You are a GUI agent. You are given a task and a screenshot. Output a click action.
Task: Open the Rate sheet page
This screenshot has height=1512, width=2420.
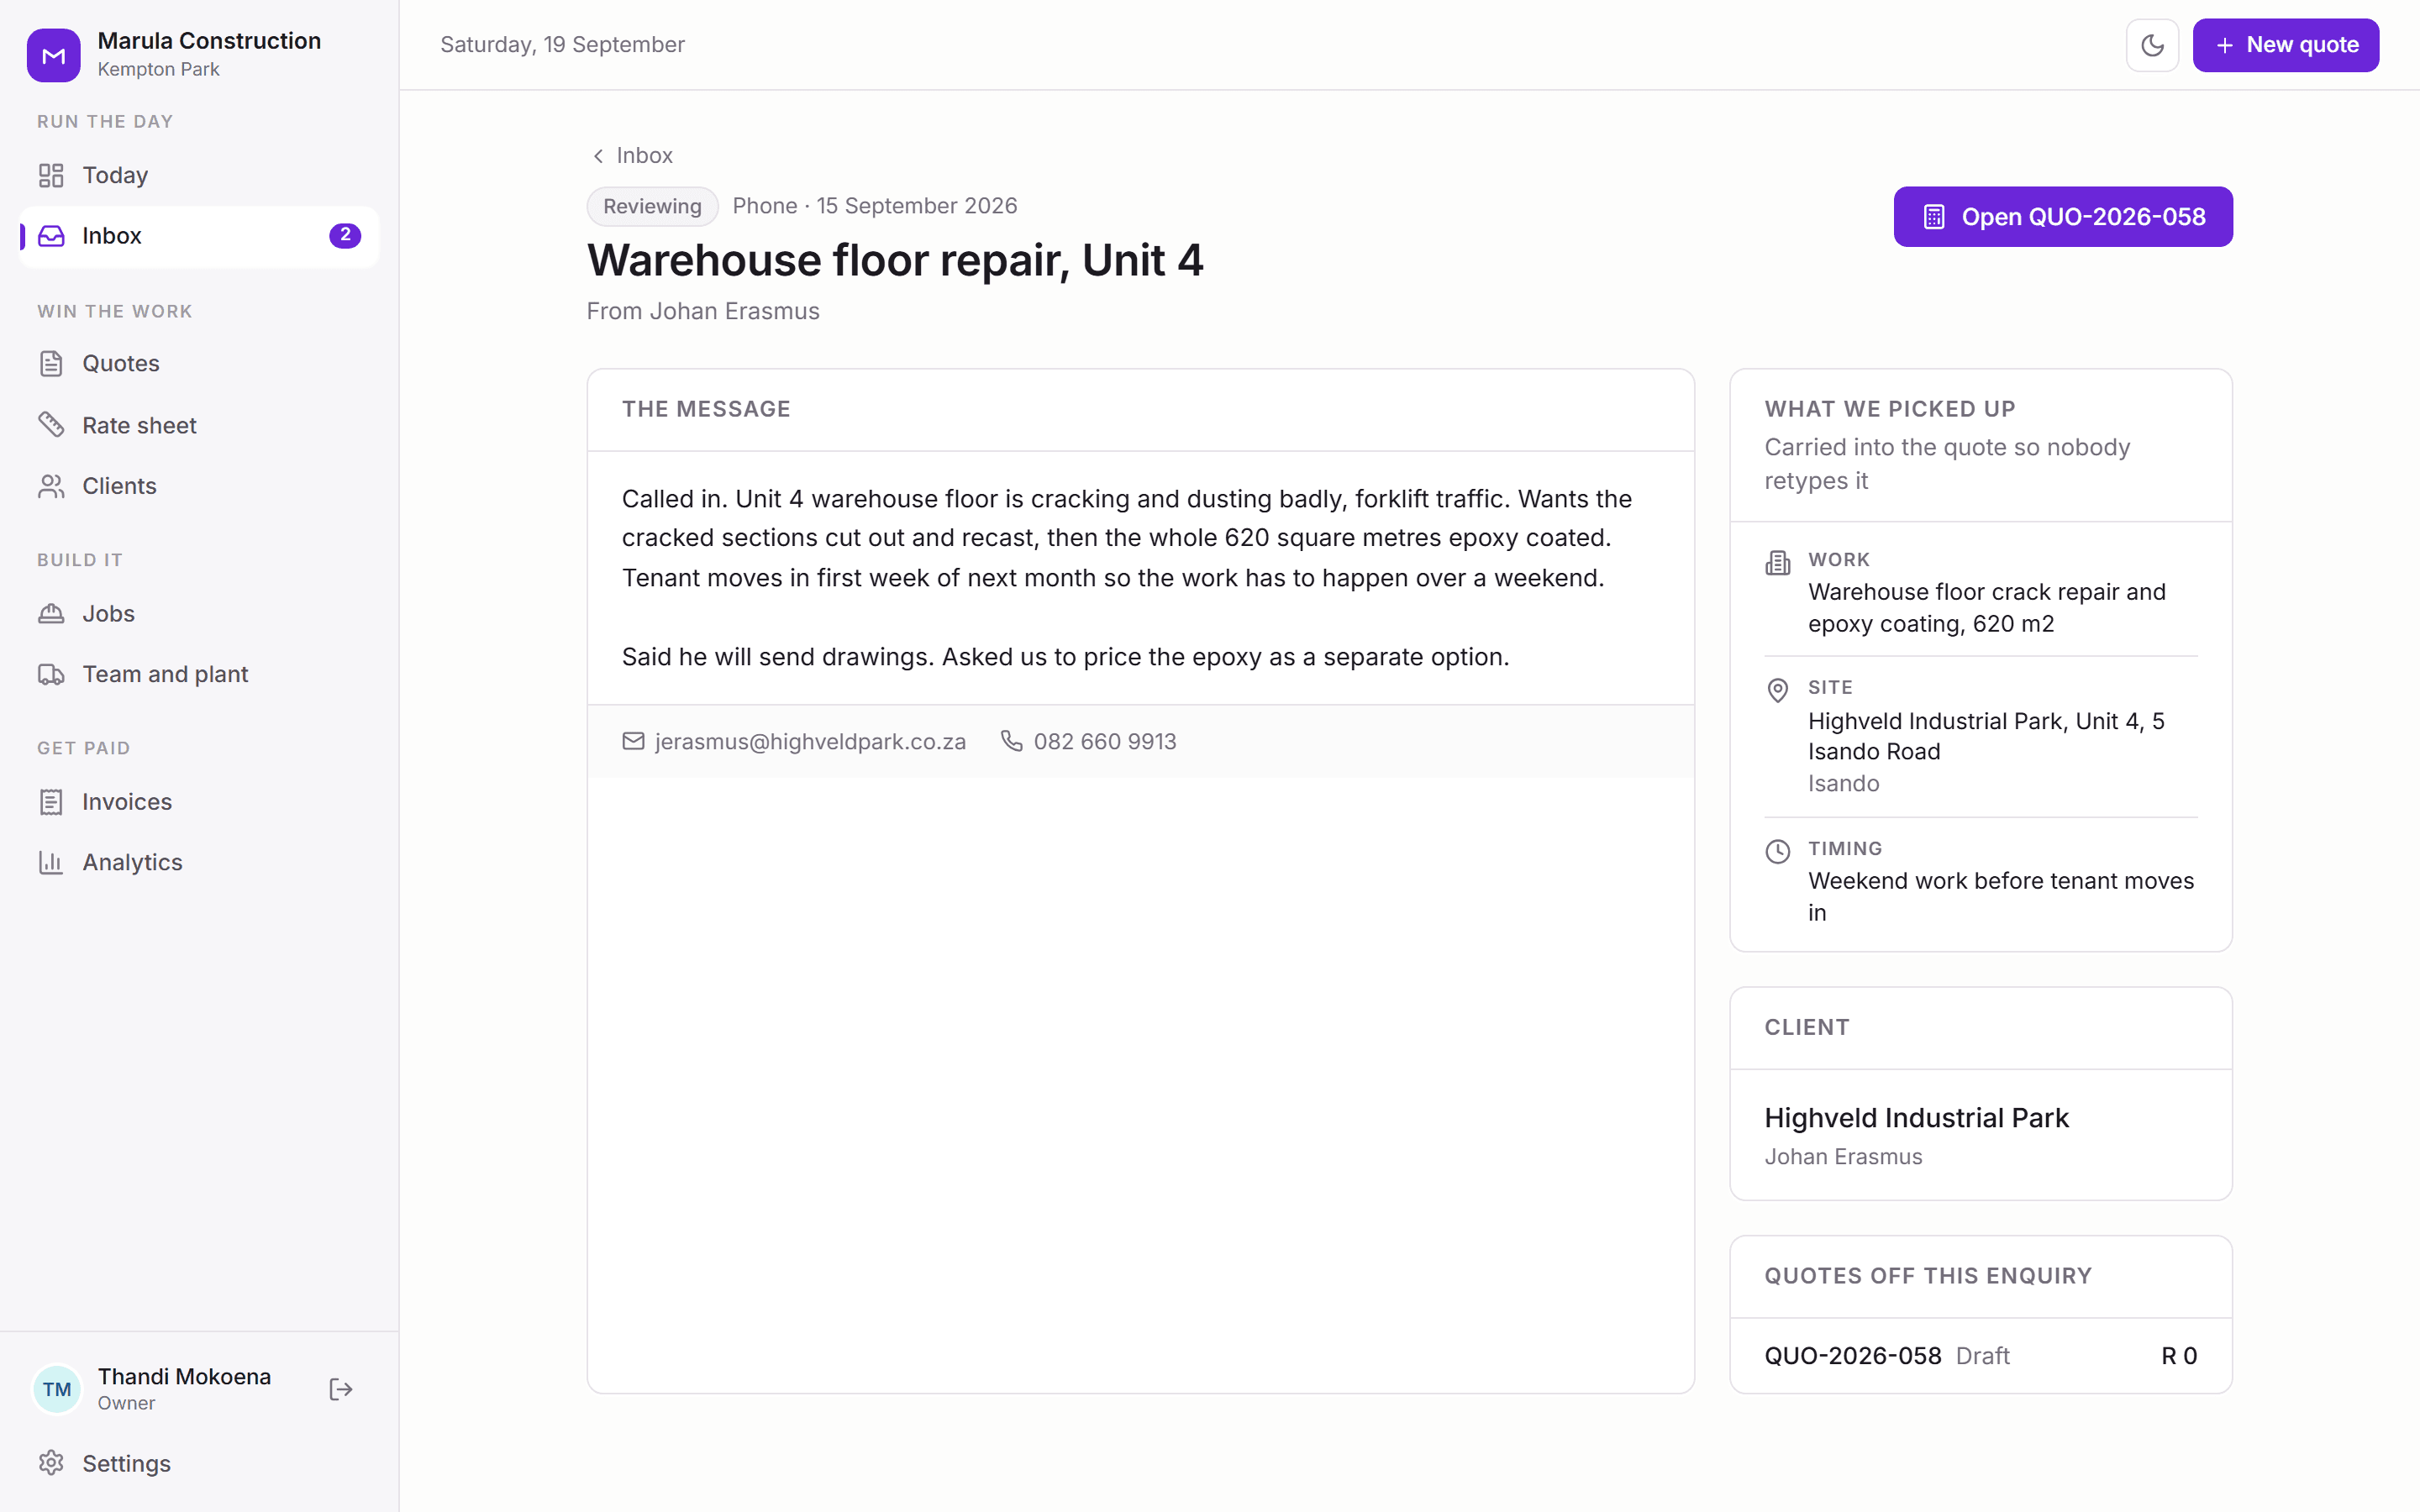[199, 425]
